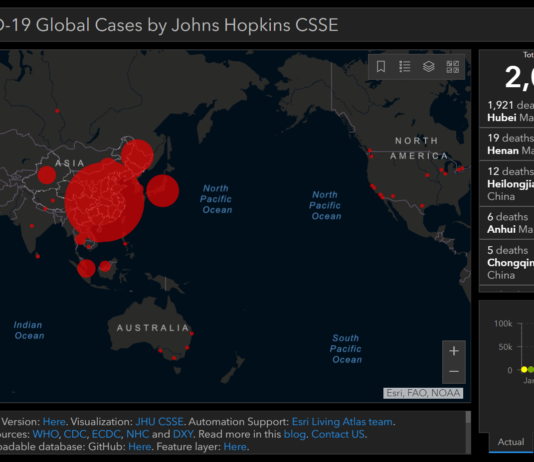Viewport: 534px width, 462px height.
Task: Switch to the Actual chart tab
Action: coord(511,442)
